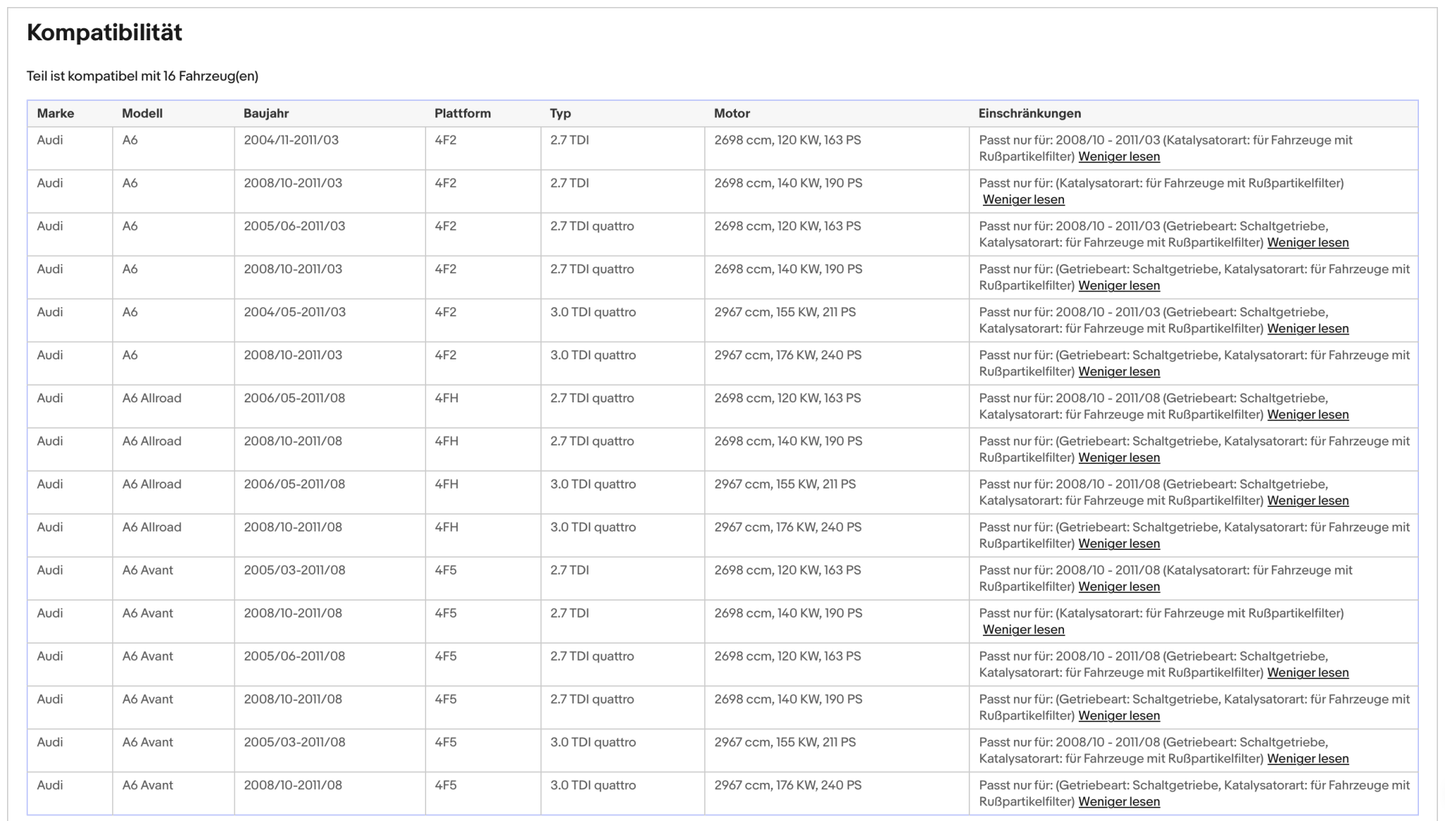Click 'Weniger lesen' for A6 Allroad 3.0 TDI 211 PS
The height and width of the screenshot is (821, 1445).
pyautogui.click(x=1307, y=501)
